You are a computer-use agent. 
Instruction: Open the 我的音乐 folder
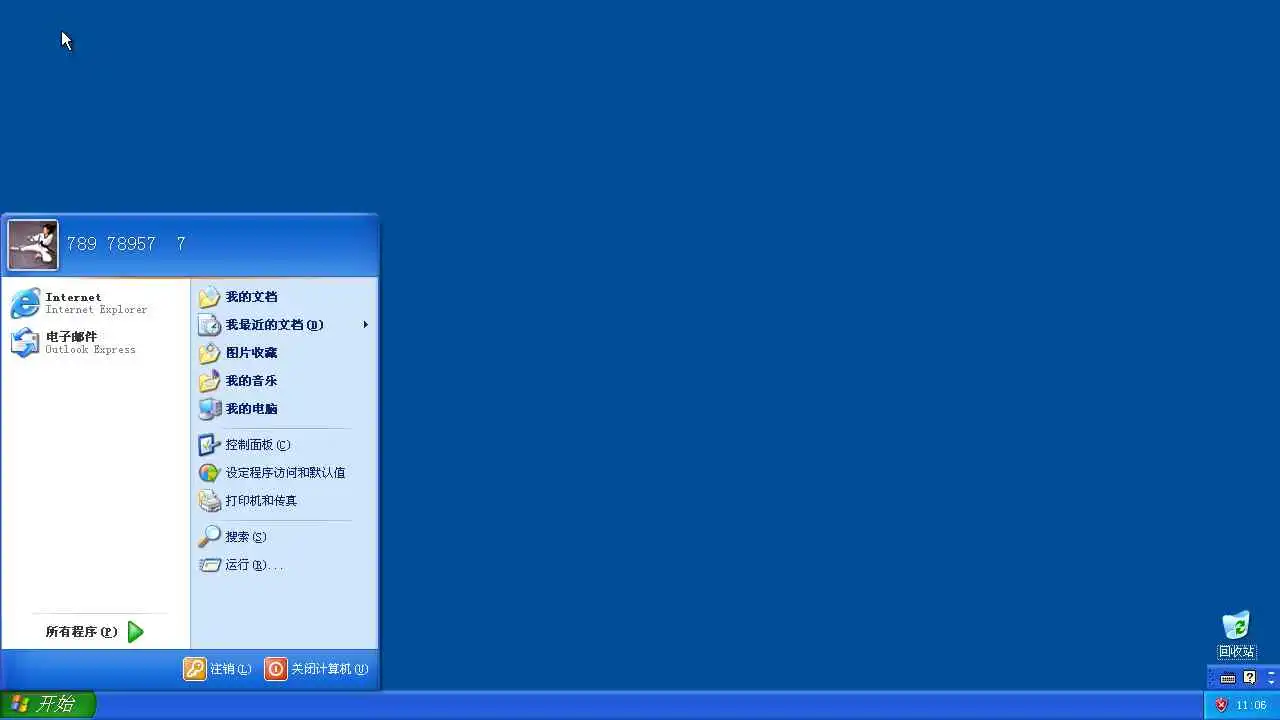285,381
